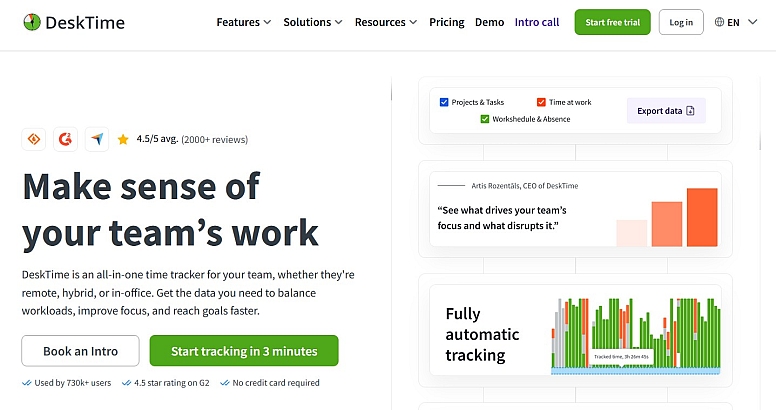The height and width of the screenshot is (410, 776).
Task: Click the yellow rating star icon
Action: [123, 140]
